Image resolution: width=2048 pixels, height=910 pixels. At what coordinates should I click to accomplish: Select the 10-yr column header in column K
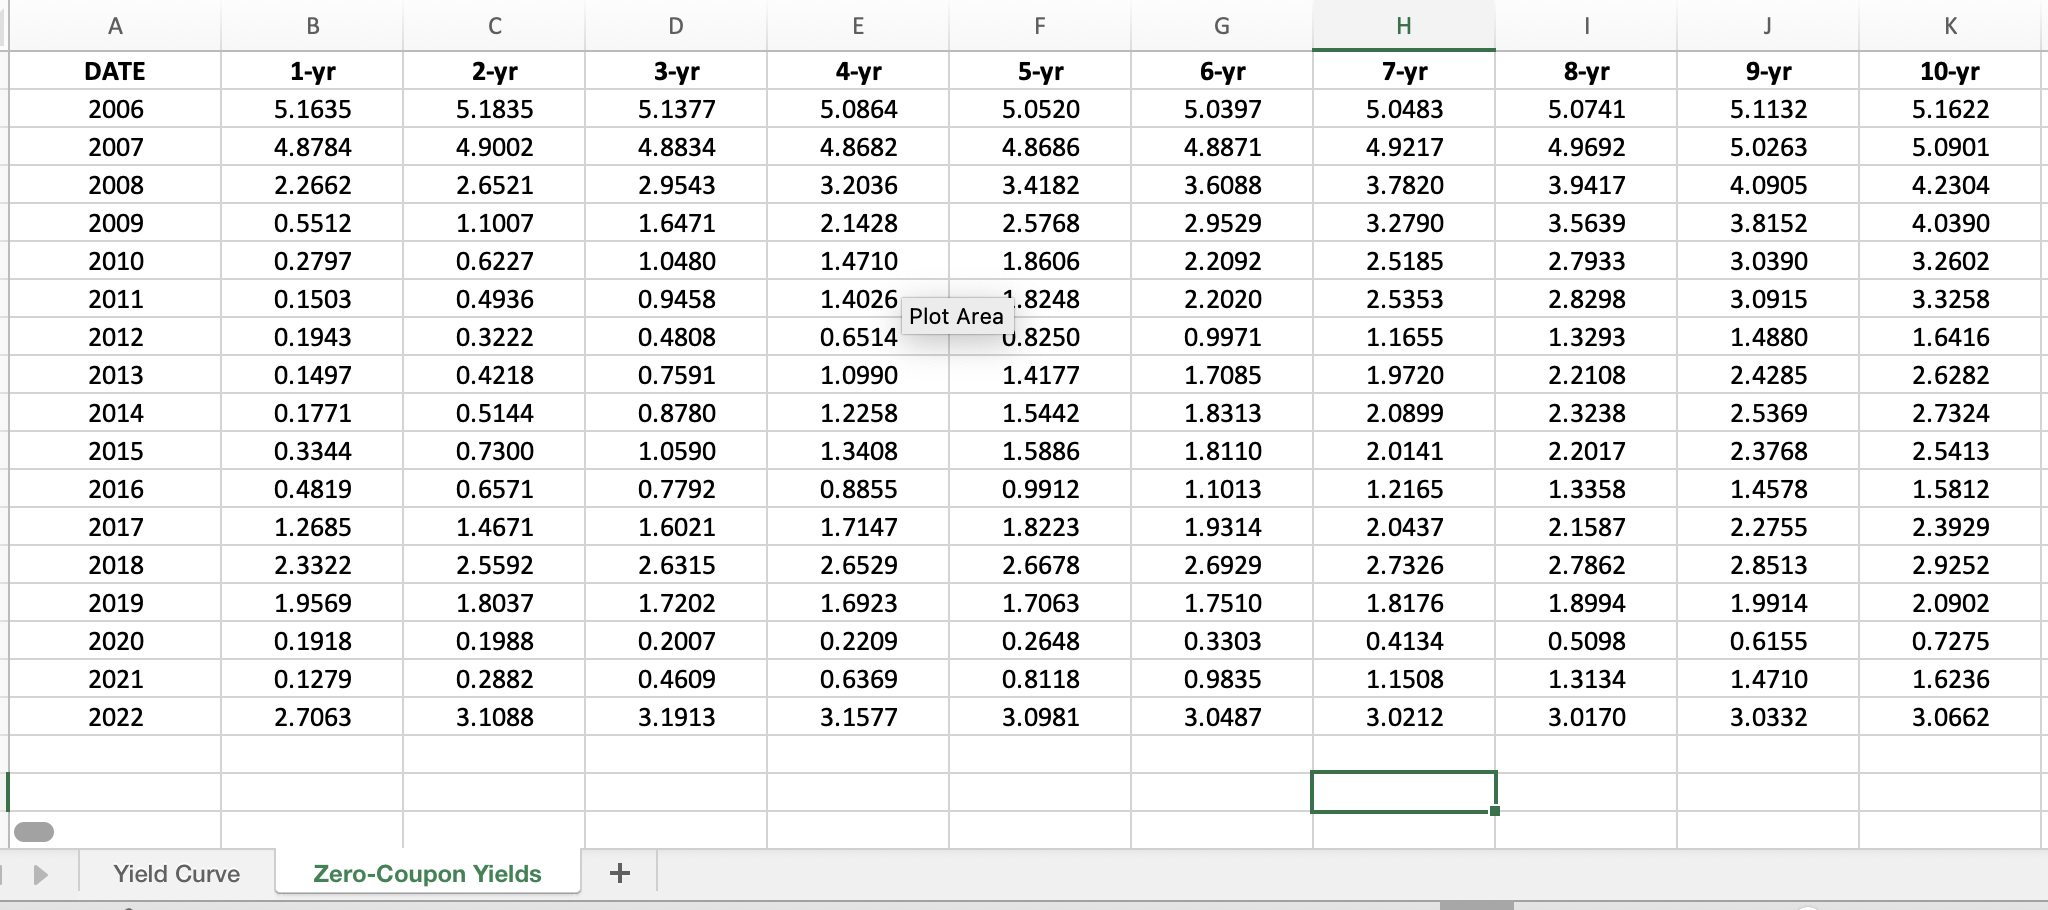(1950, 71)
